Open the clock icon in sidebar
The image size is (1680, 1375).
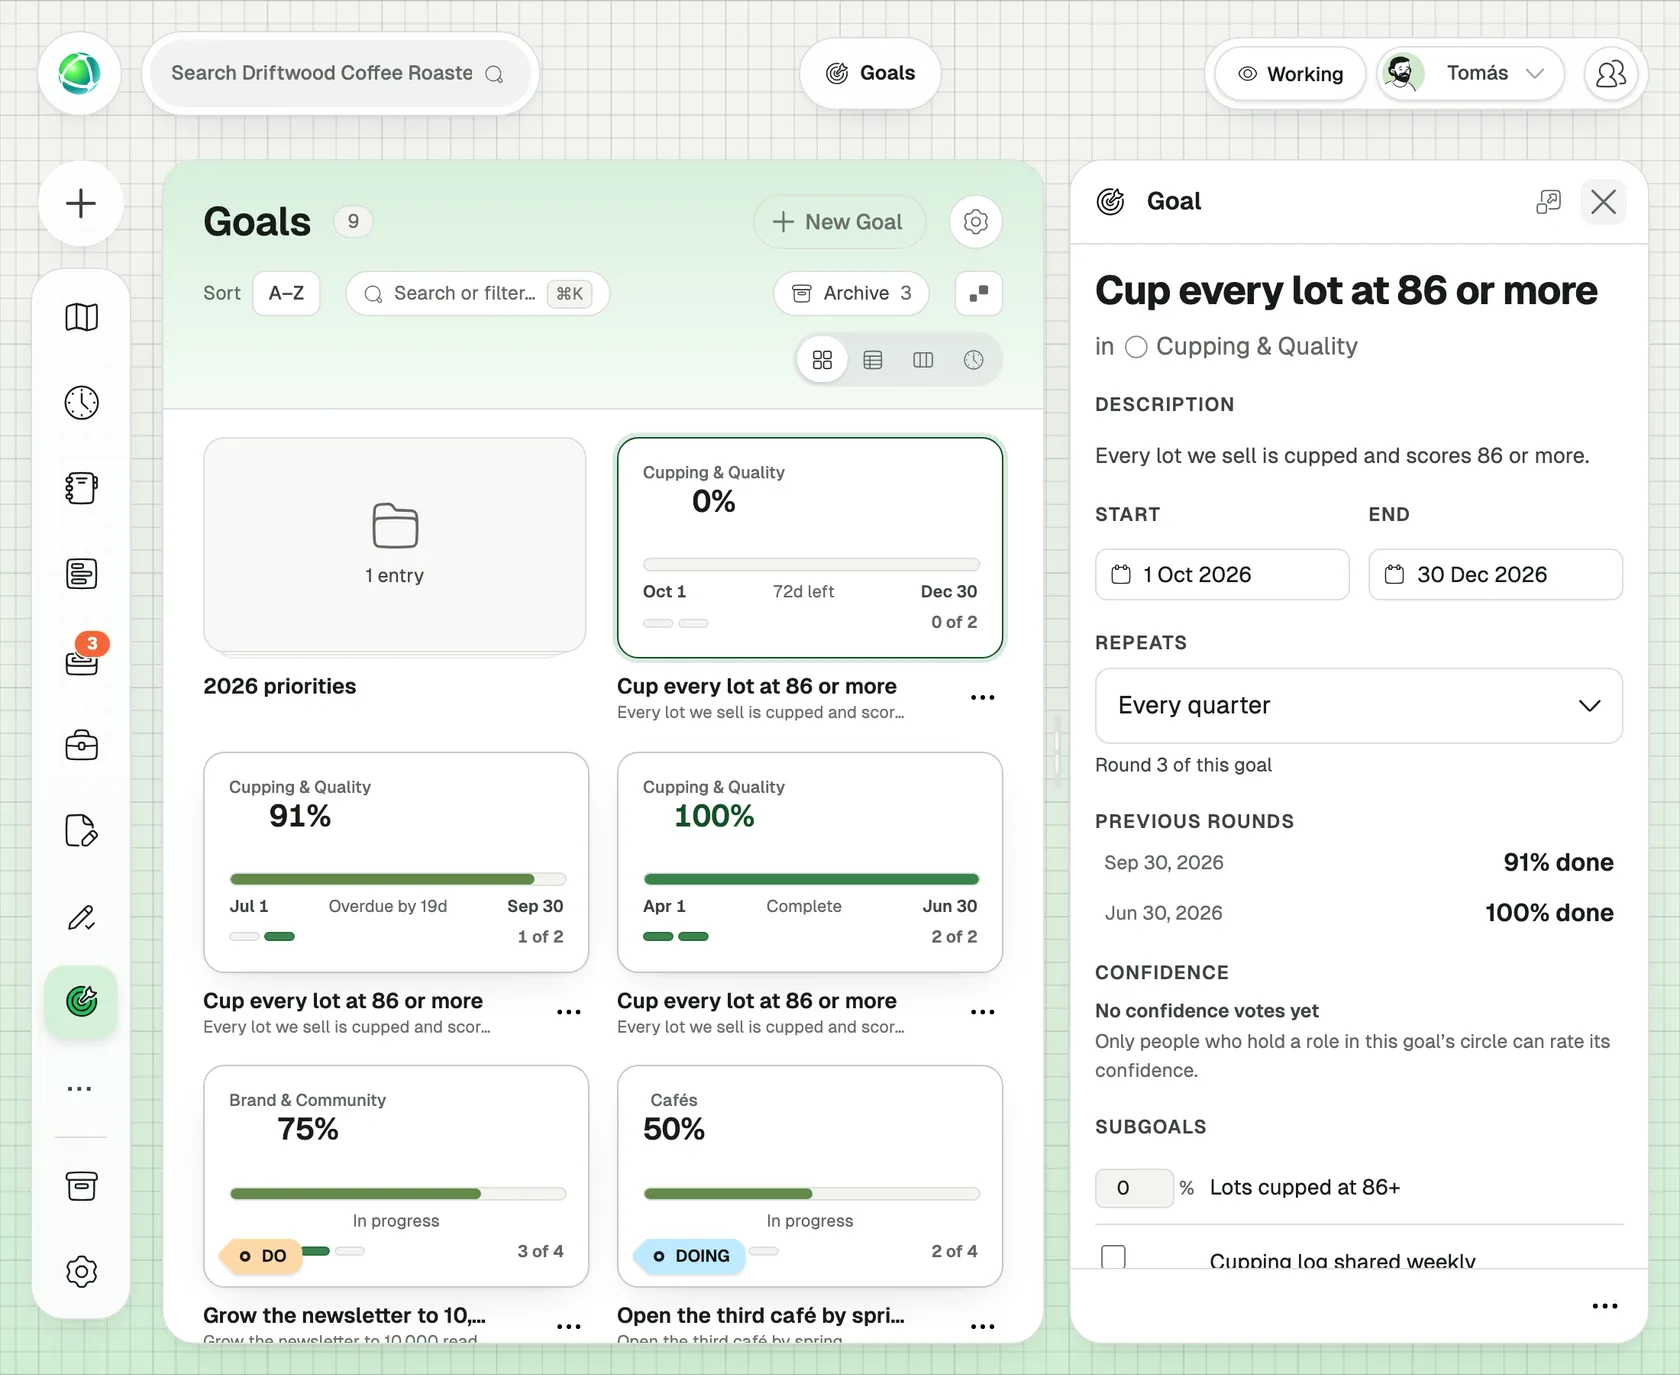click(x=81, y=402)
